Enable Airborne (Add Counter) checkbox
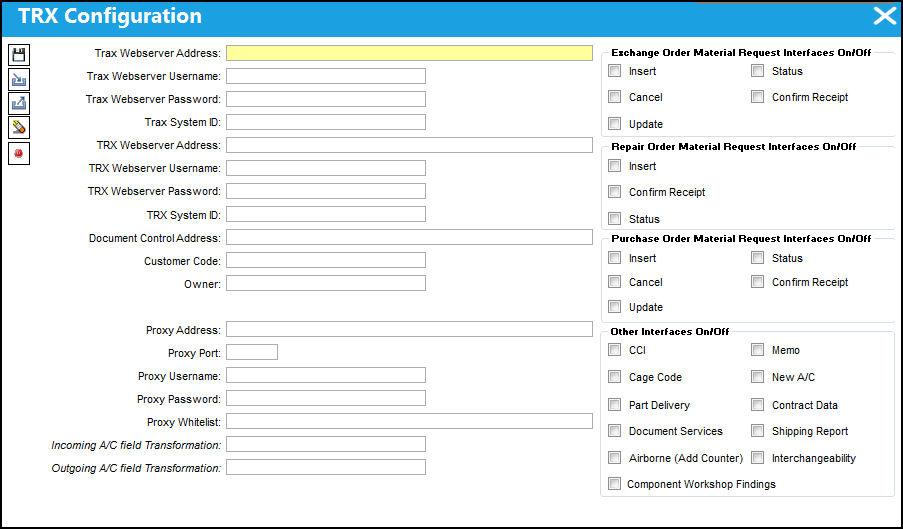 (615, 458)
